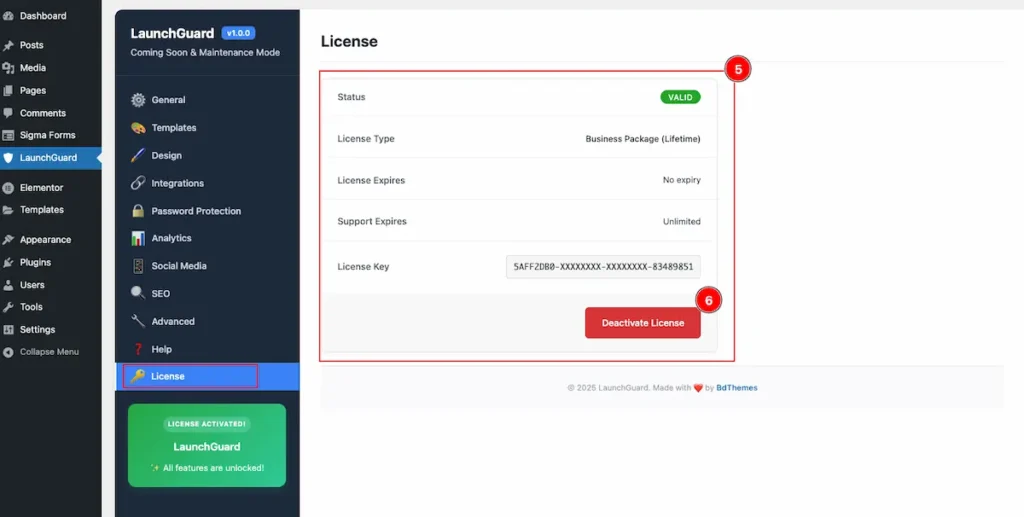Open the LaunchGuard Templates tab
The height and width of the screenshot is (517, 1024).
(207, 128)
